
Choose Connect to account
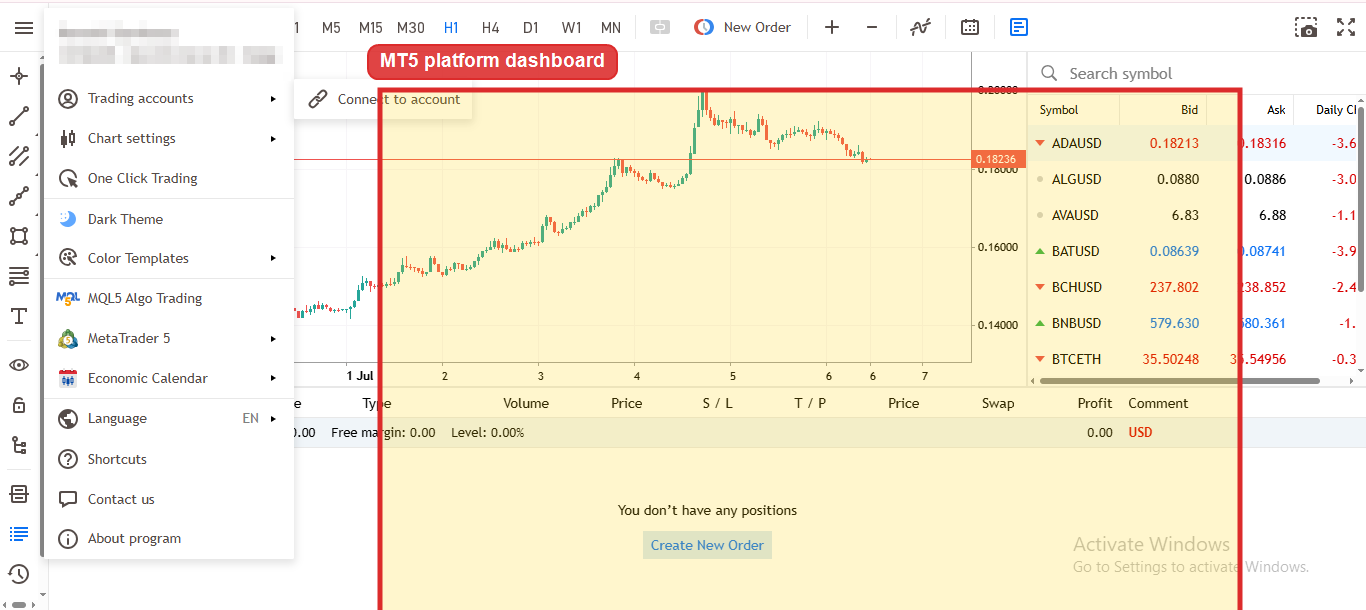click(x=384, y=99)
